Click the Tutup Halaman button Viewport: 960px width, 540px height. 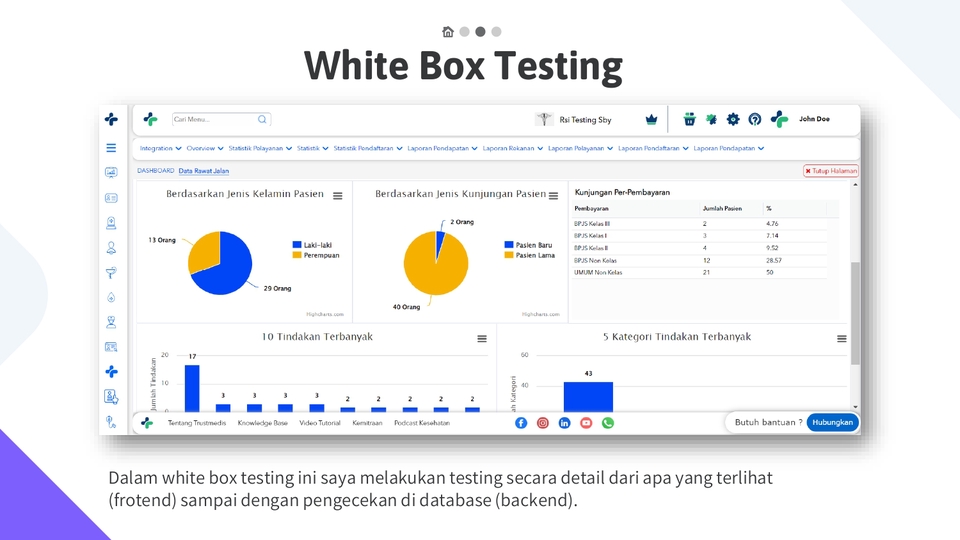tap(831, 171)
